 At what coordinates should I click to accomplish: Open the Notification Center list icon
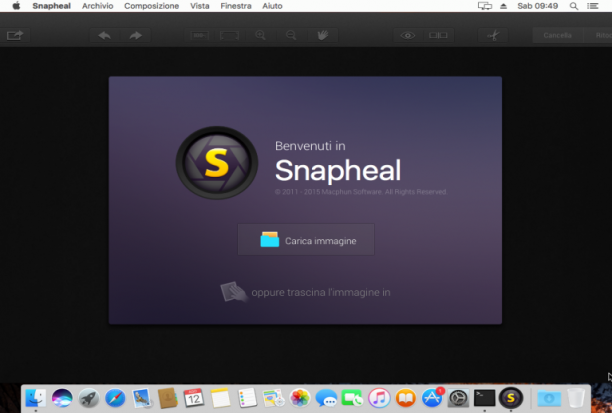tap(593, 6)
